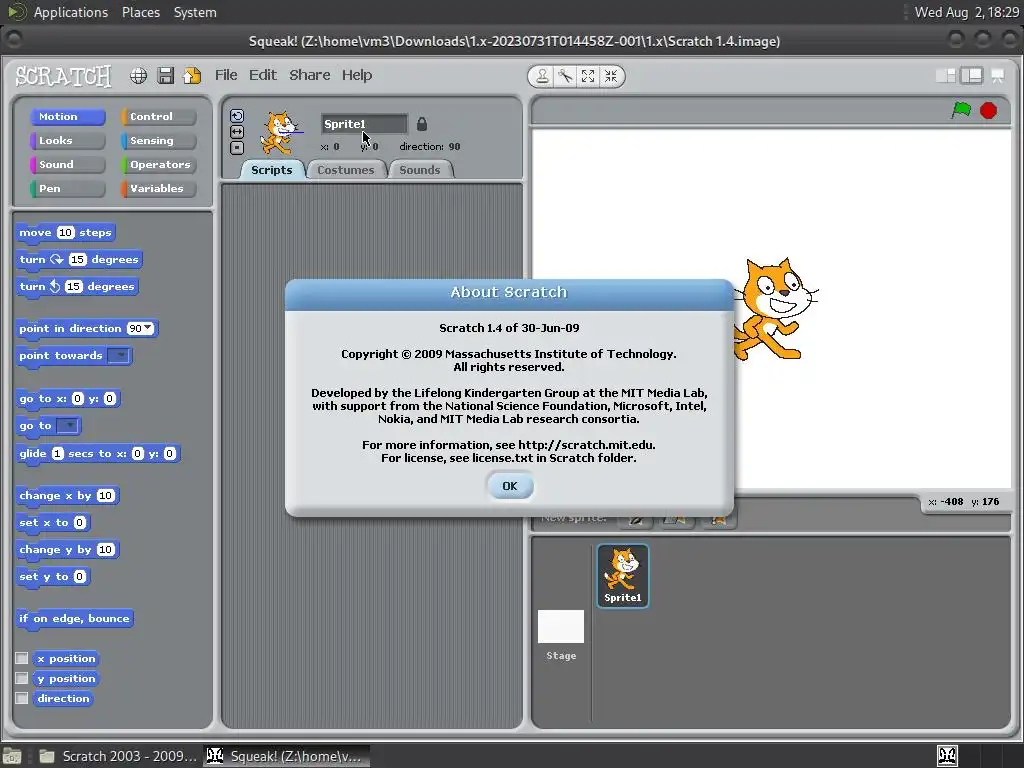
Task: Select the Sound block category
Action: click(67, 165)
